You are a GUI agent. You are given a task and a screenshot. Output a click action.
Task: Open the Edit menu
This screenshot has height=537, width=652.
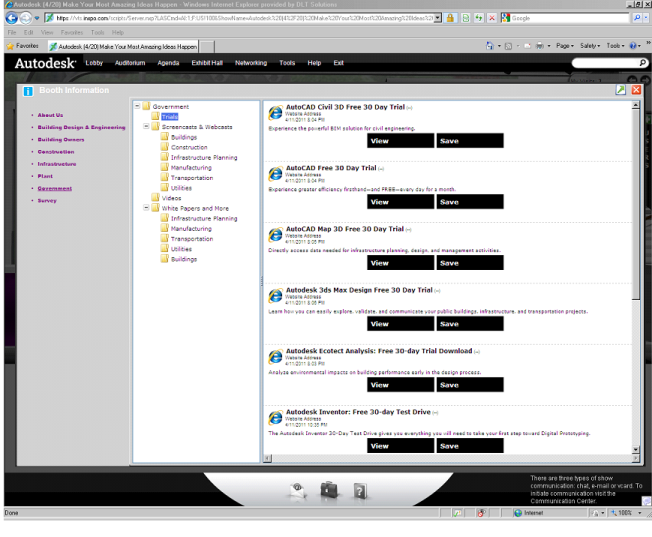coord(28,32)
